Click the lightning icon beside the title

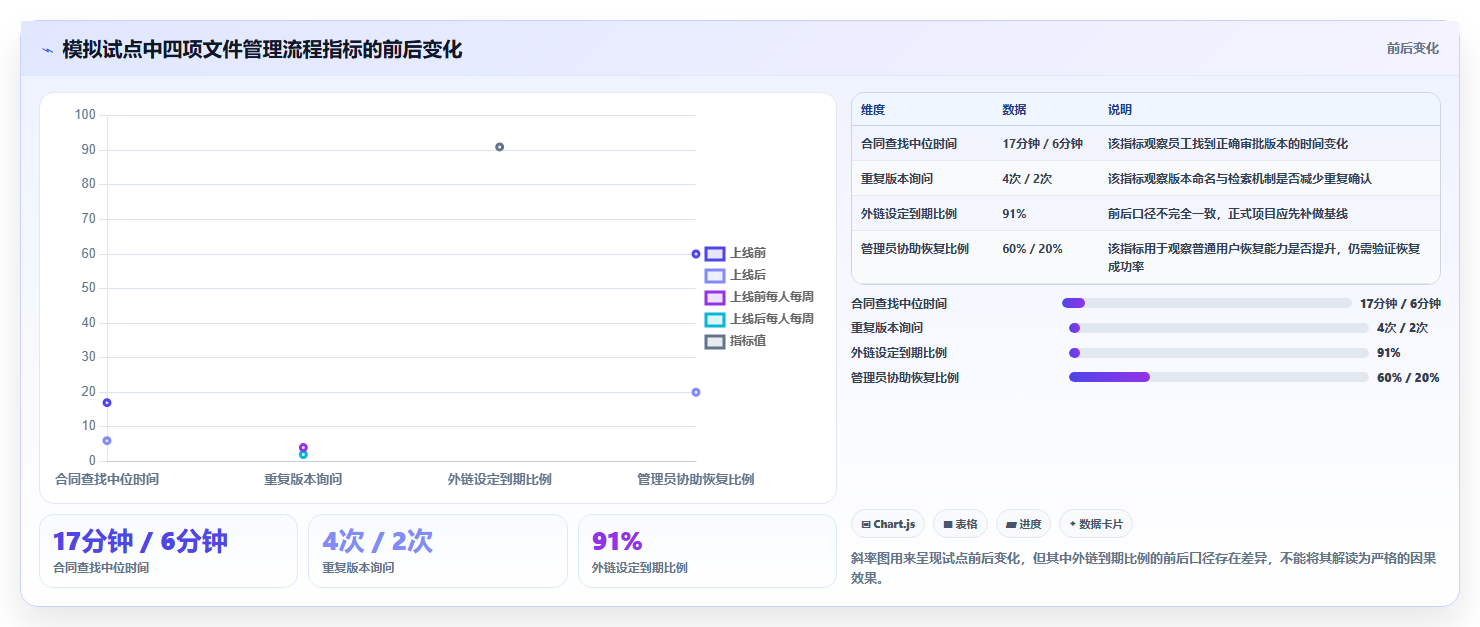(47, 50)
